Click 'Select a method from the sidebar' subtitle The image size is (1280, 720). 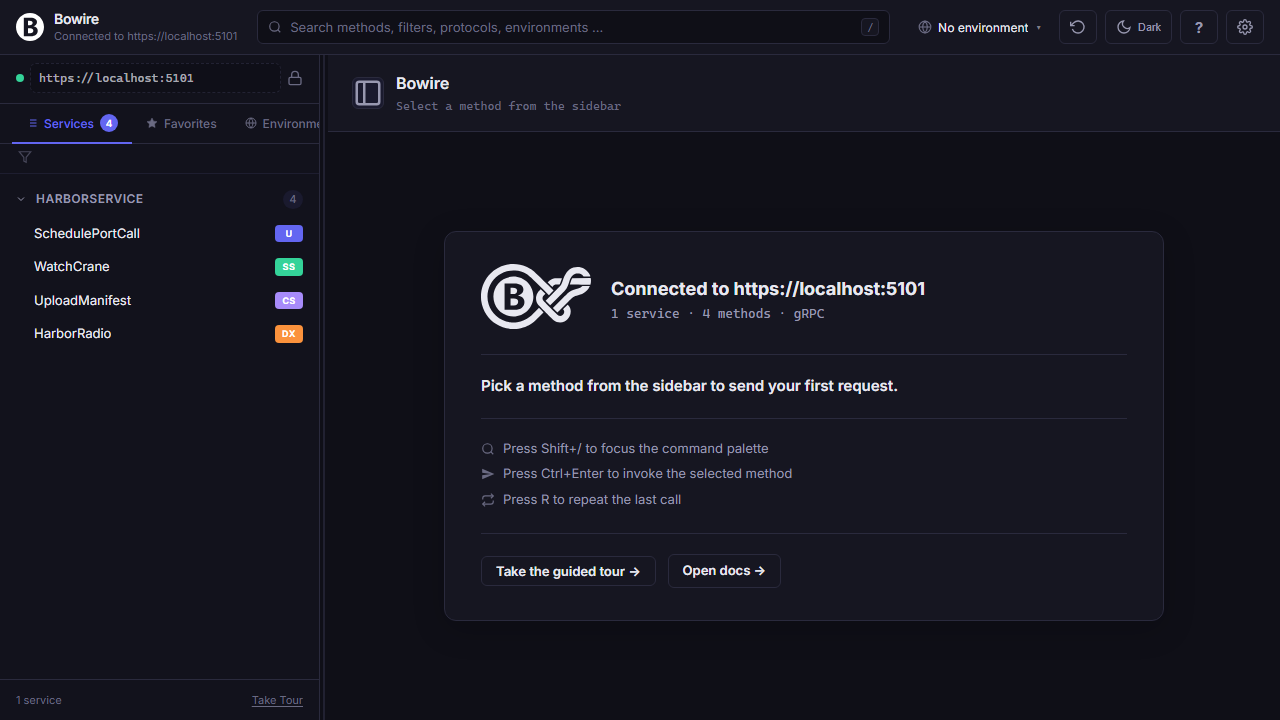coord(508,106)
